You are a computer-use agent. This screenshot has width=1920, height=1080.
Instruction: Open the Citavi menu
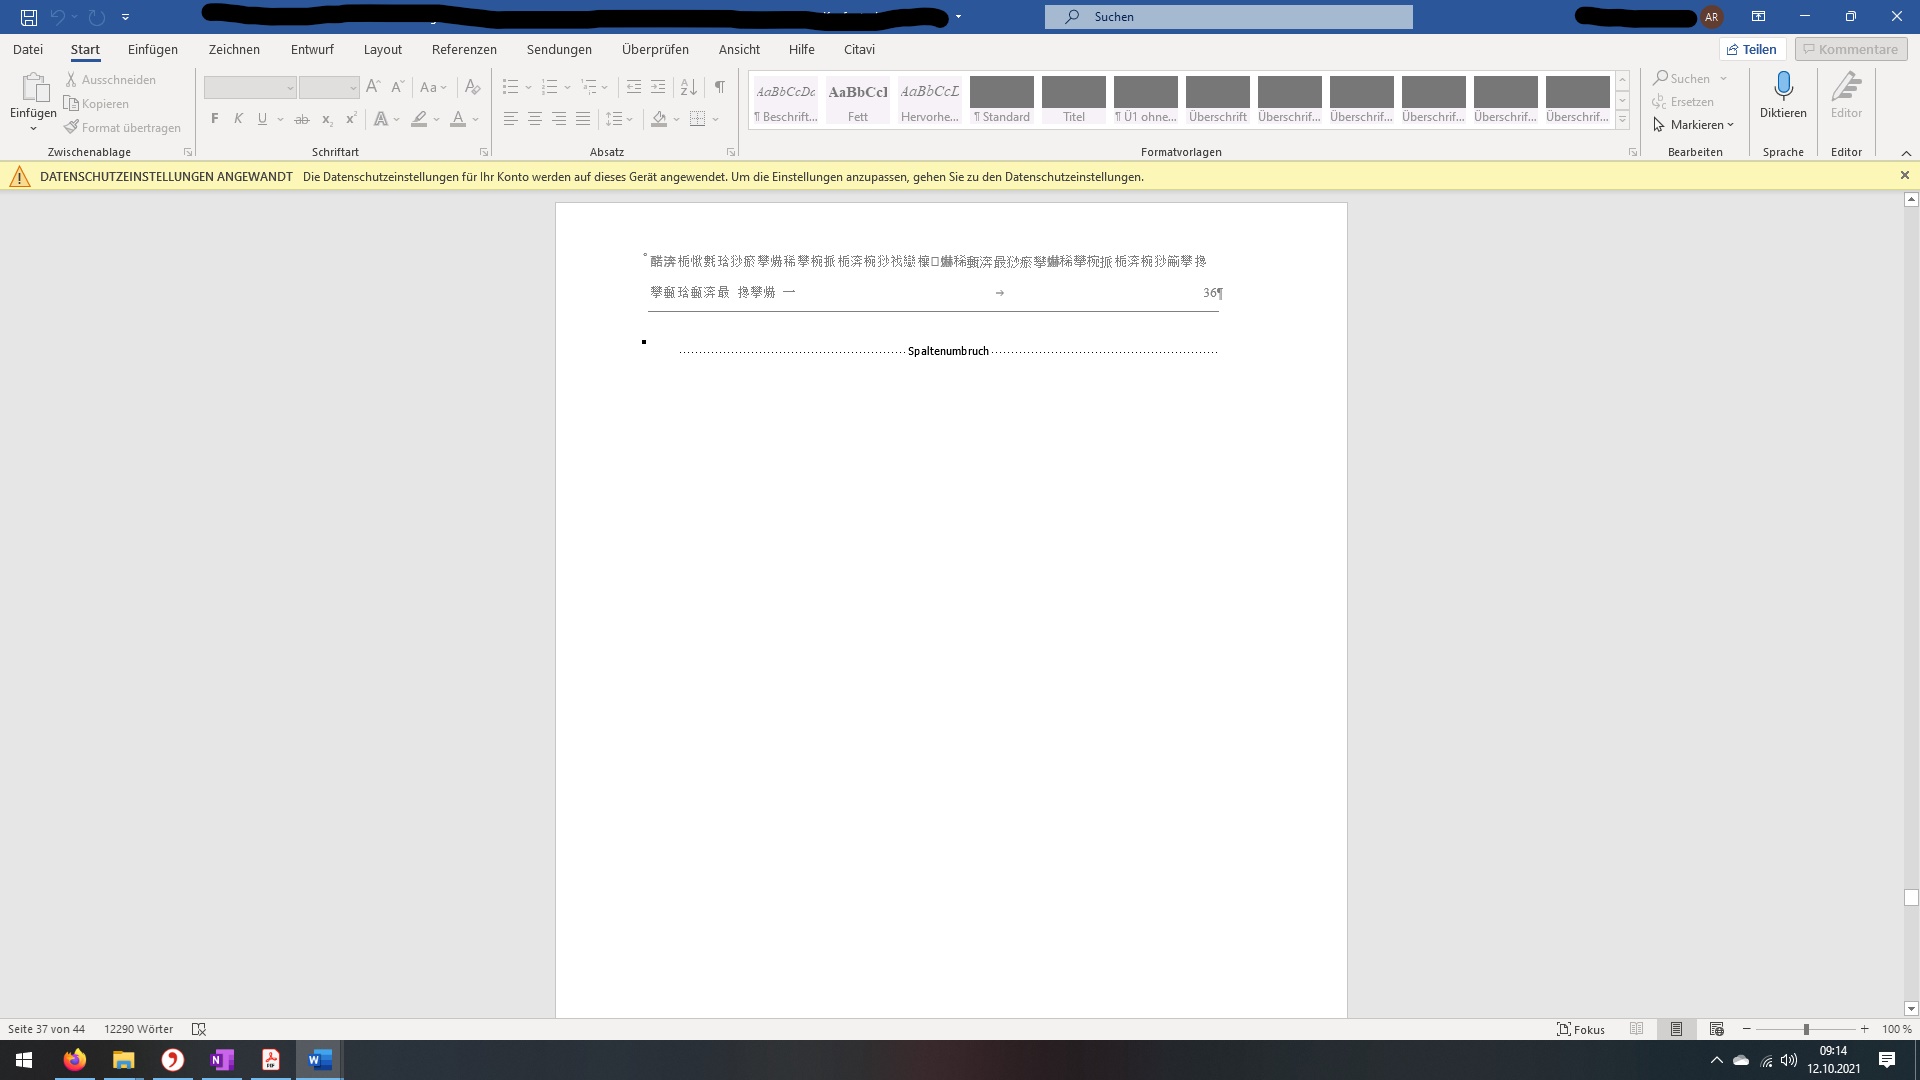point(859,49)
